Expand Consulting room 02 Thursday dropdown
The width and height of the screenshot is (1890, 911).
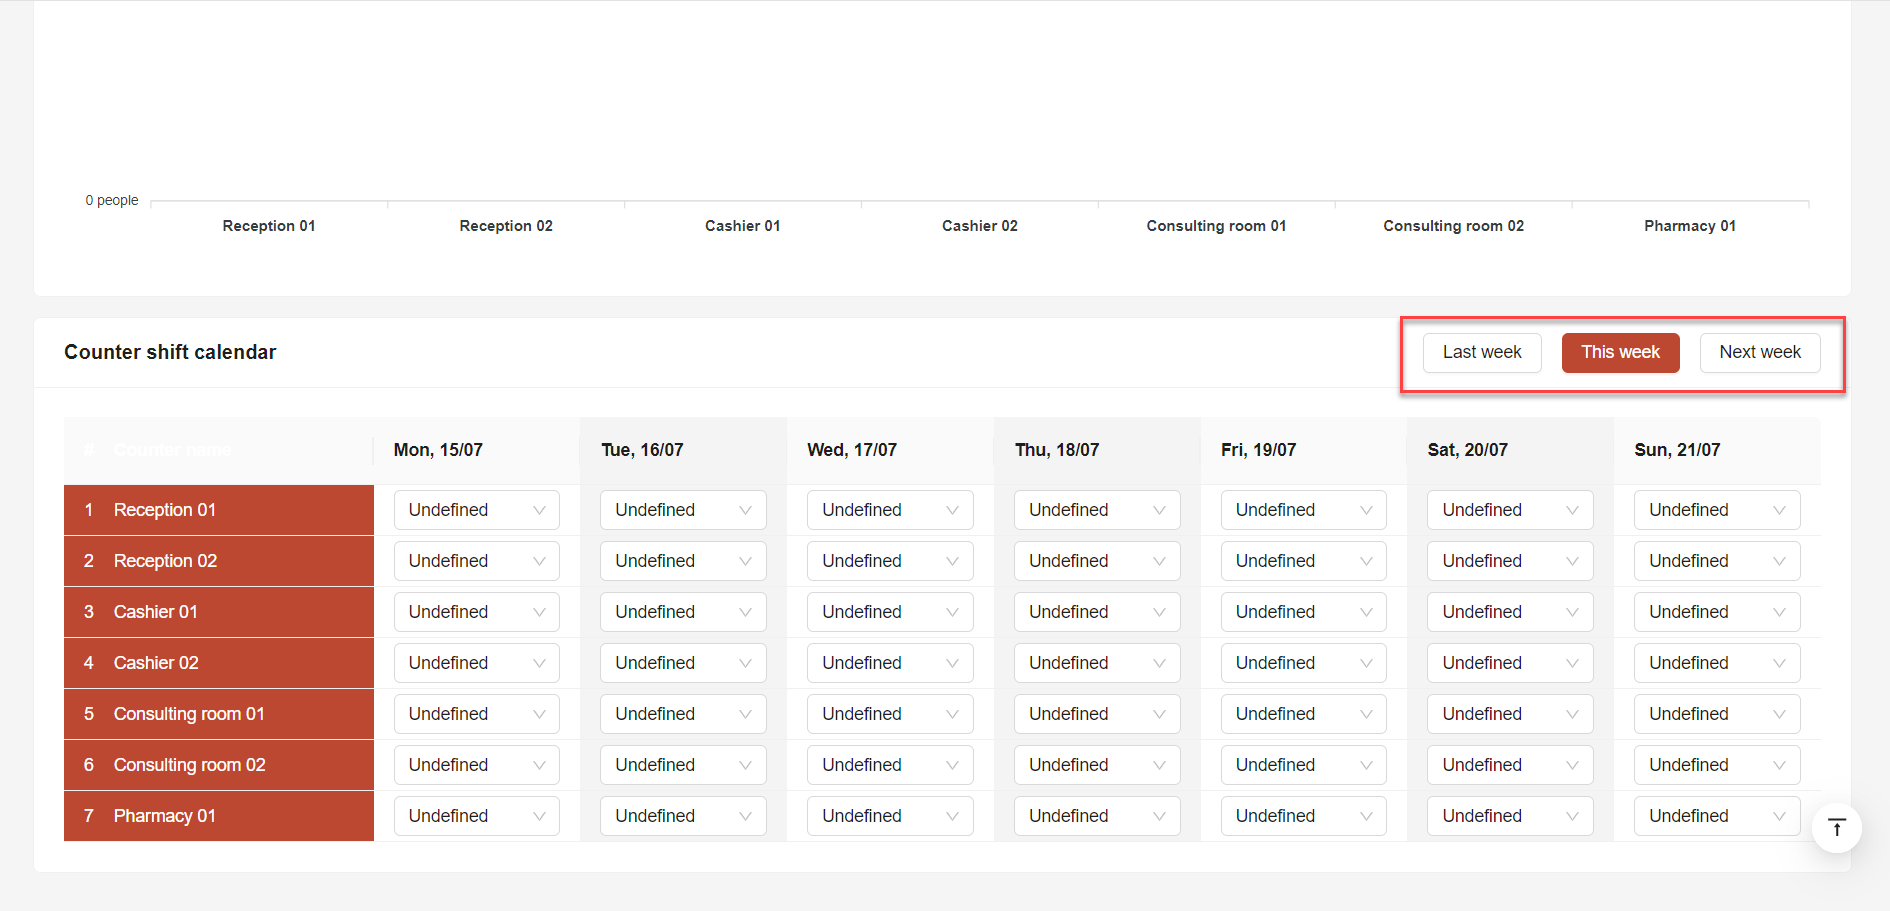(x=1097, y=765)
